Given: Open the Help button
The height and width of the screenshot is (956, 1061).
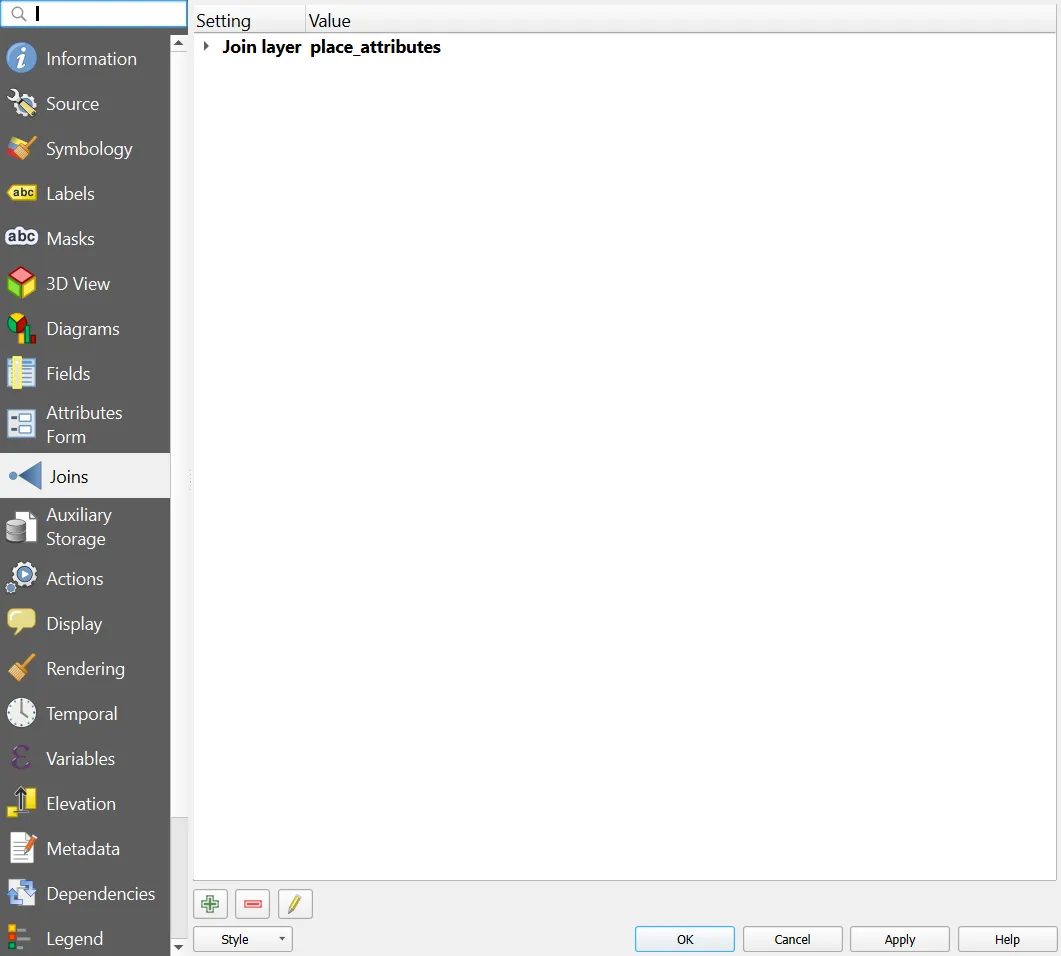Looking at the screenshot, I should pos(1008,939).
